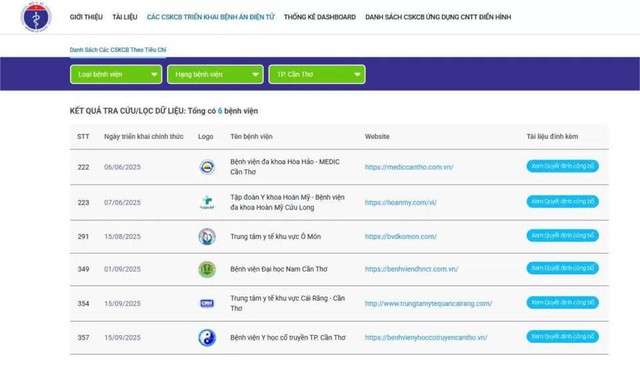This screenshot has width=640, height=371.
Task: View decision for Trung tâm y tế Ô Môn
Action: pos(562,235)
